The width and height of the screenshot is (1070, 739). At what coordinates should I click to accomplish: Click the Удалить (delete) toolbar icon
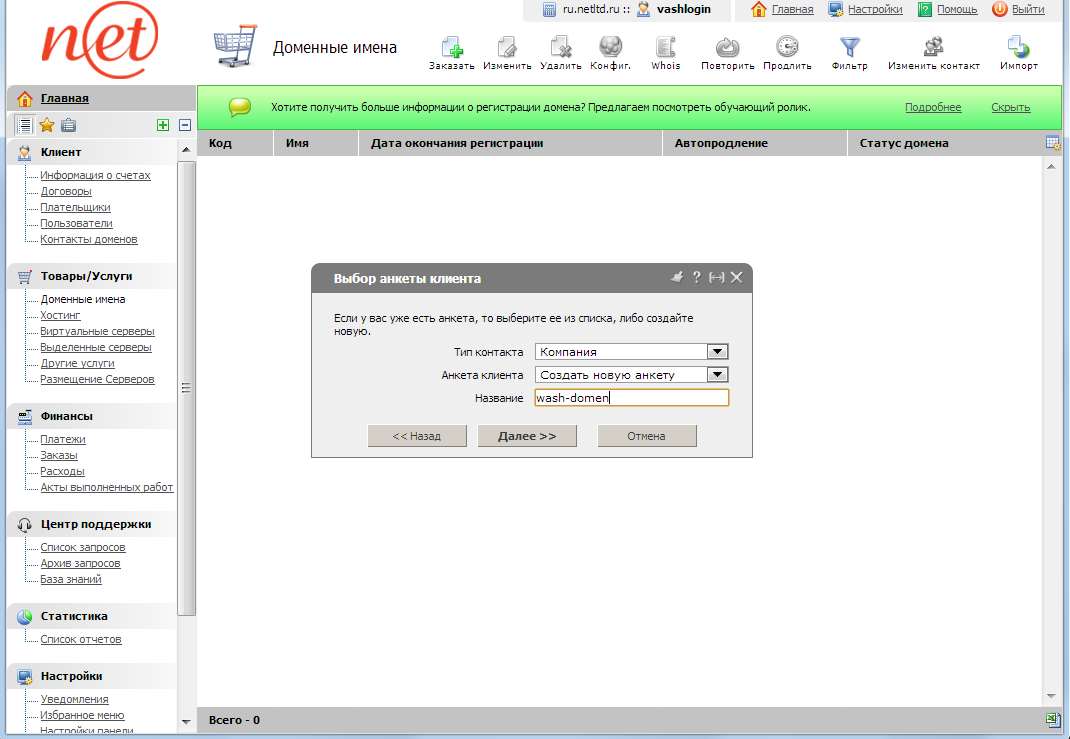click(x=561, y=47)
